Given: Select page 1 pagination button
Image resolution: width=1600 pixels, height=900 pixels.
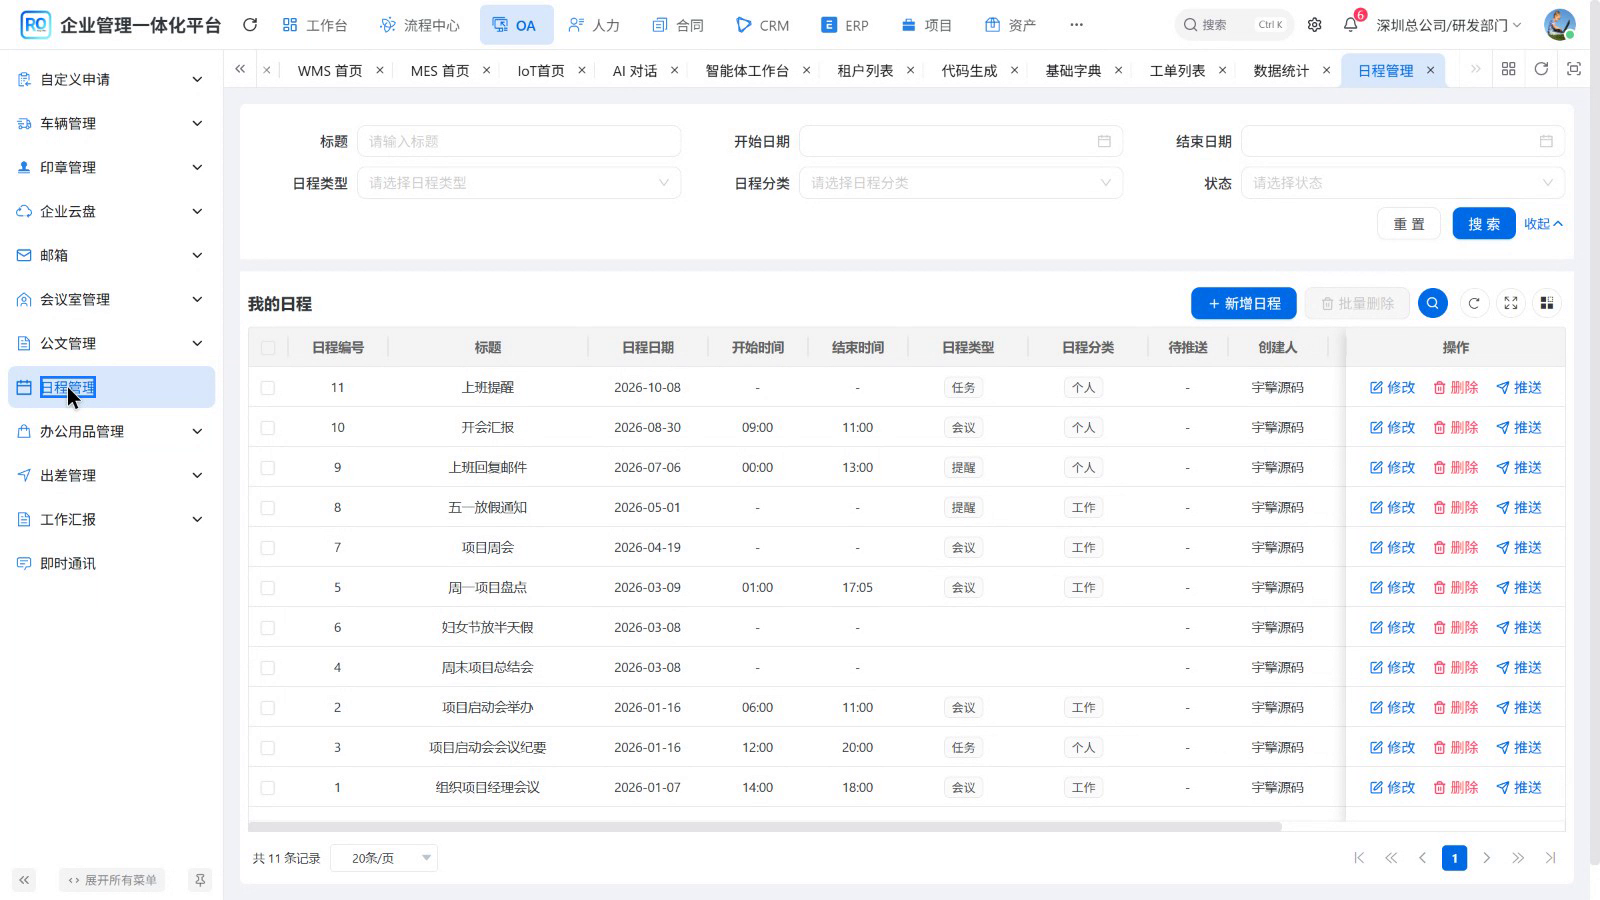Looking at the screenshot, I should click(1455, 858).
